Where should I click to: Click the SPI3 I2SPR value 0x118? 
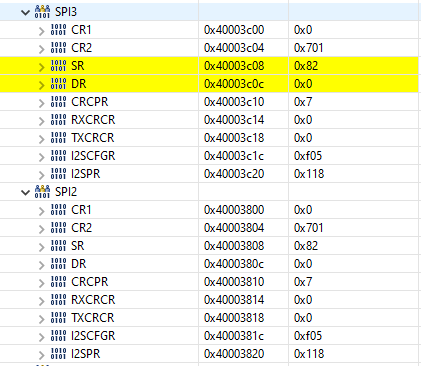click(x=309, y=174)
